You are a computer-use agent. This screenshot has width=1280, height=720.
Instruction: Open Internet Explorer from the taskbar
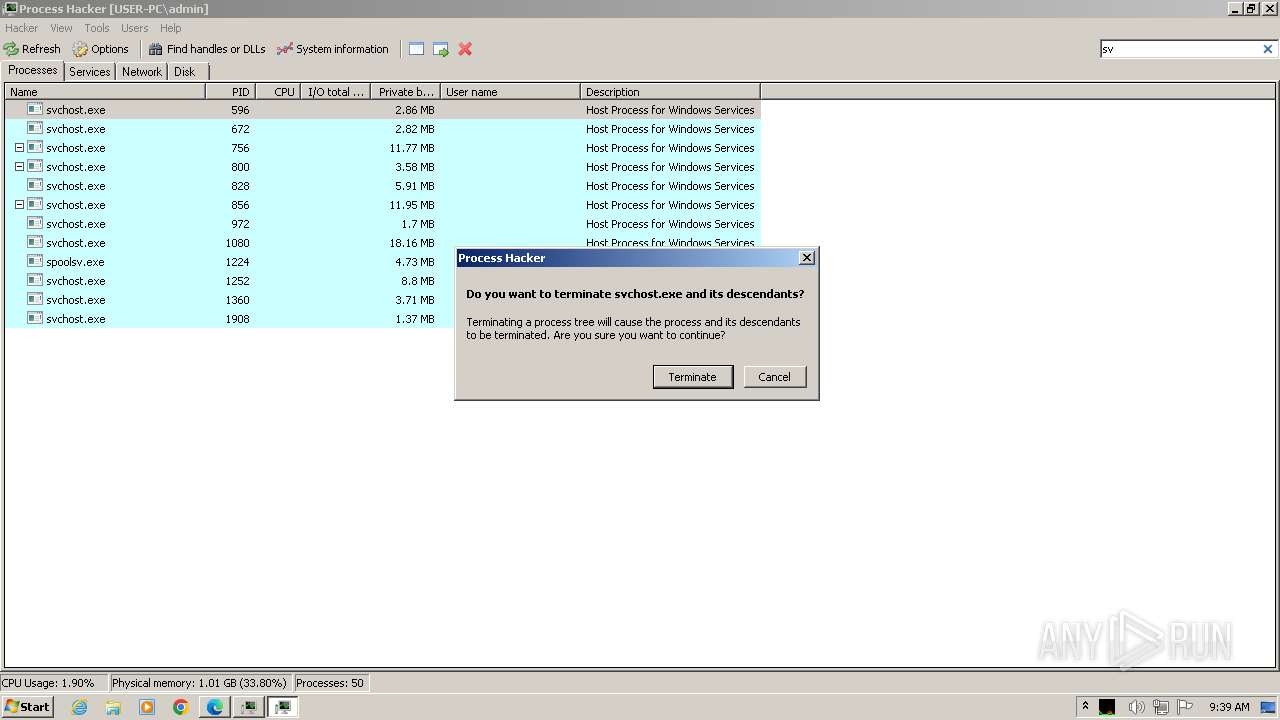click(79, 707)
